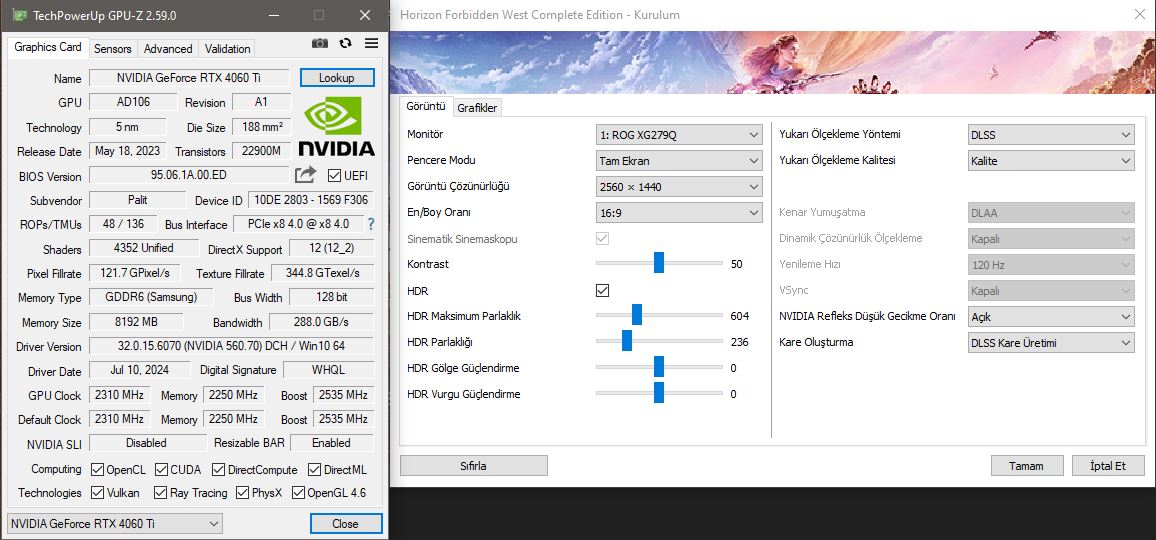This screenshot has height=540, width=1156.
Task: Adjust the HDR Parlaklığı slider
Action: pos(627,342)
